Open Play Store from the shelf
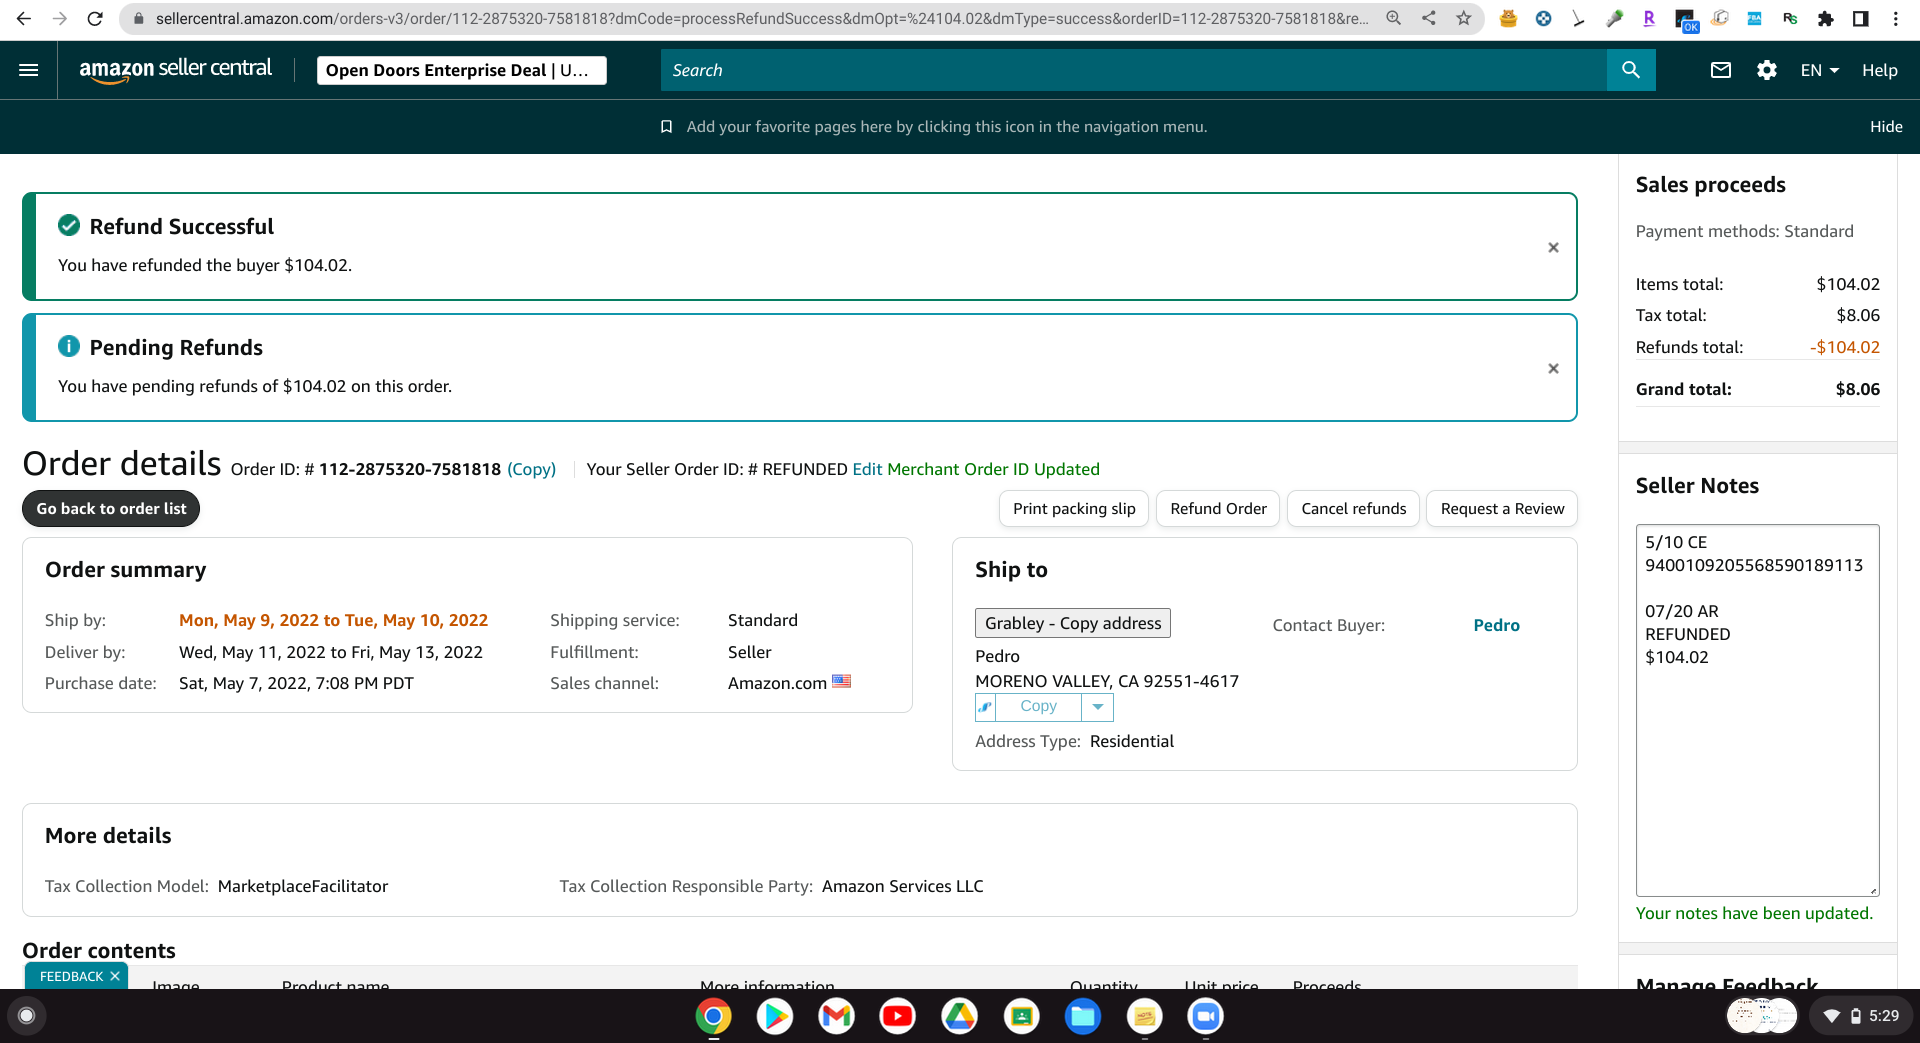 pos(775,1016)
